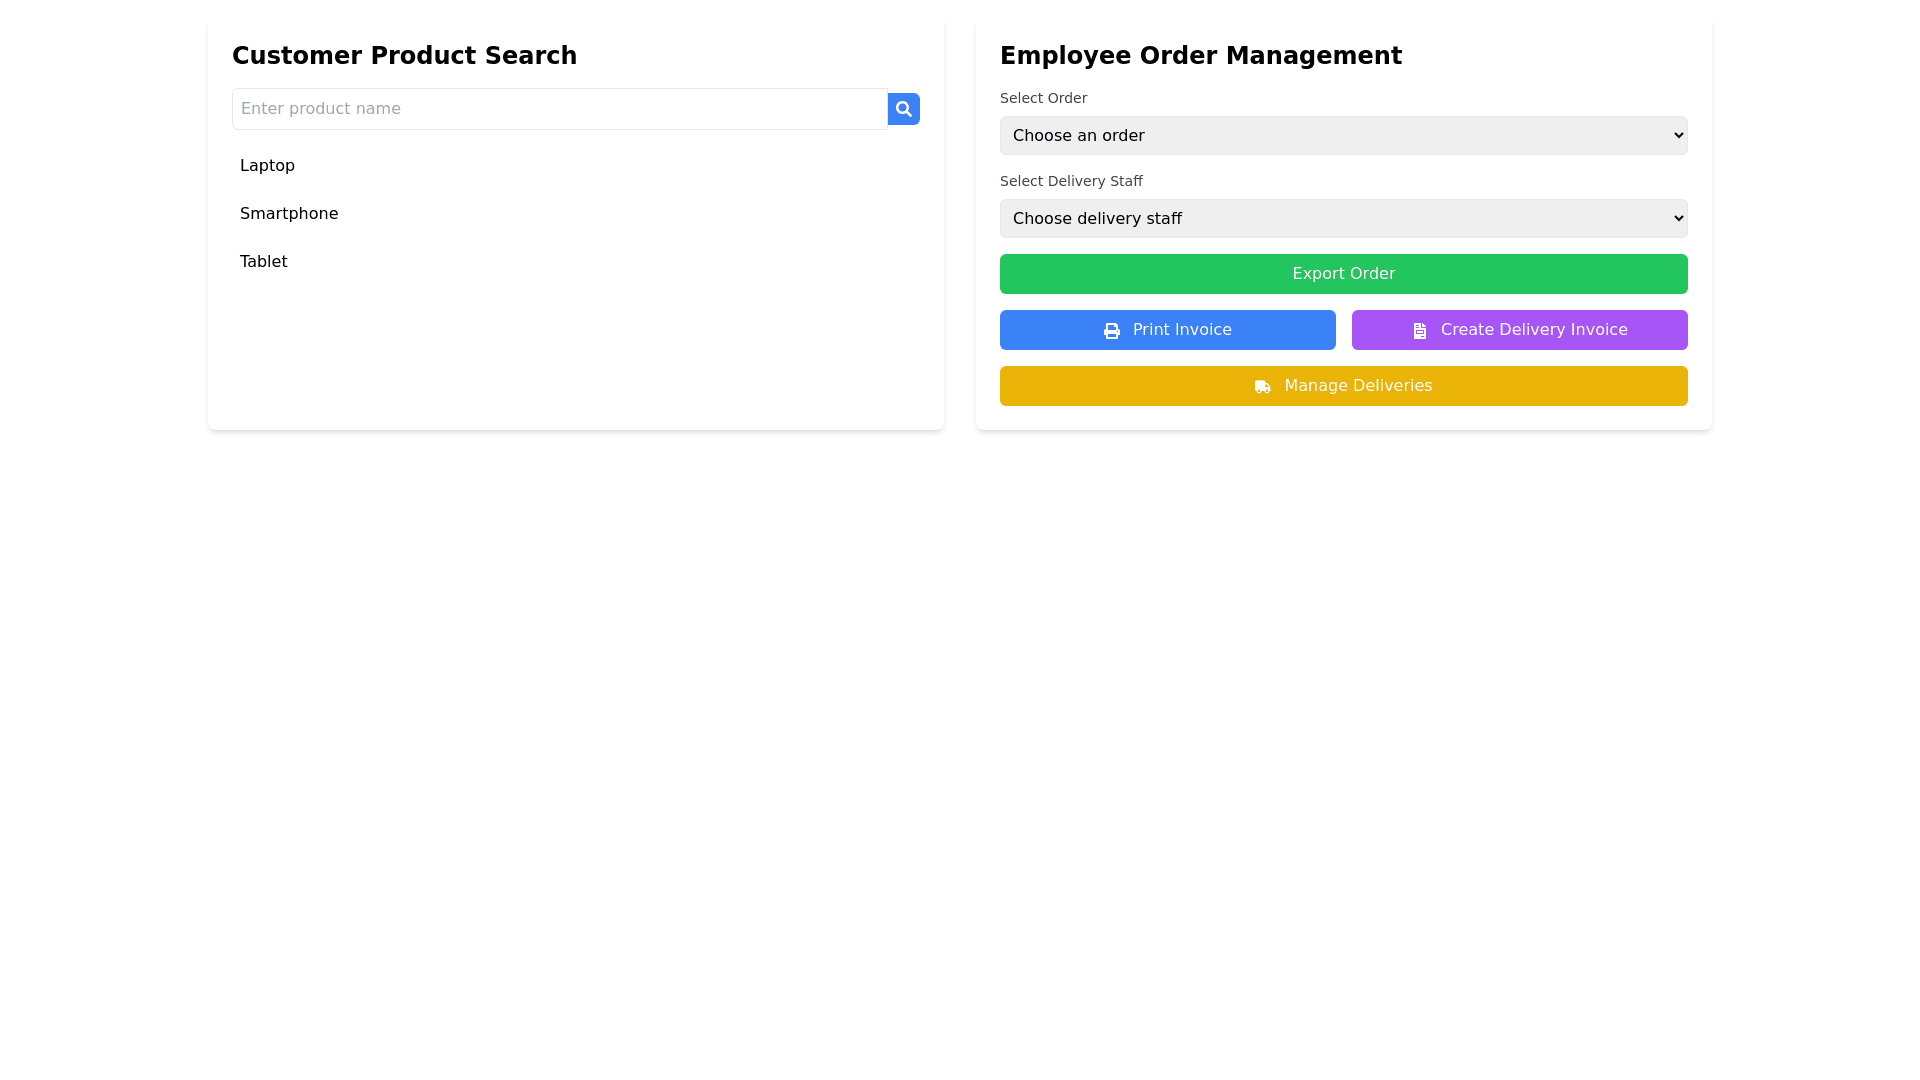Select Laptop from the product list
Image resolution: width=1920 pixels, height=1080 pixels.
(x=267, y=166)
